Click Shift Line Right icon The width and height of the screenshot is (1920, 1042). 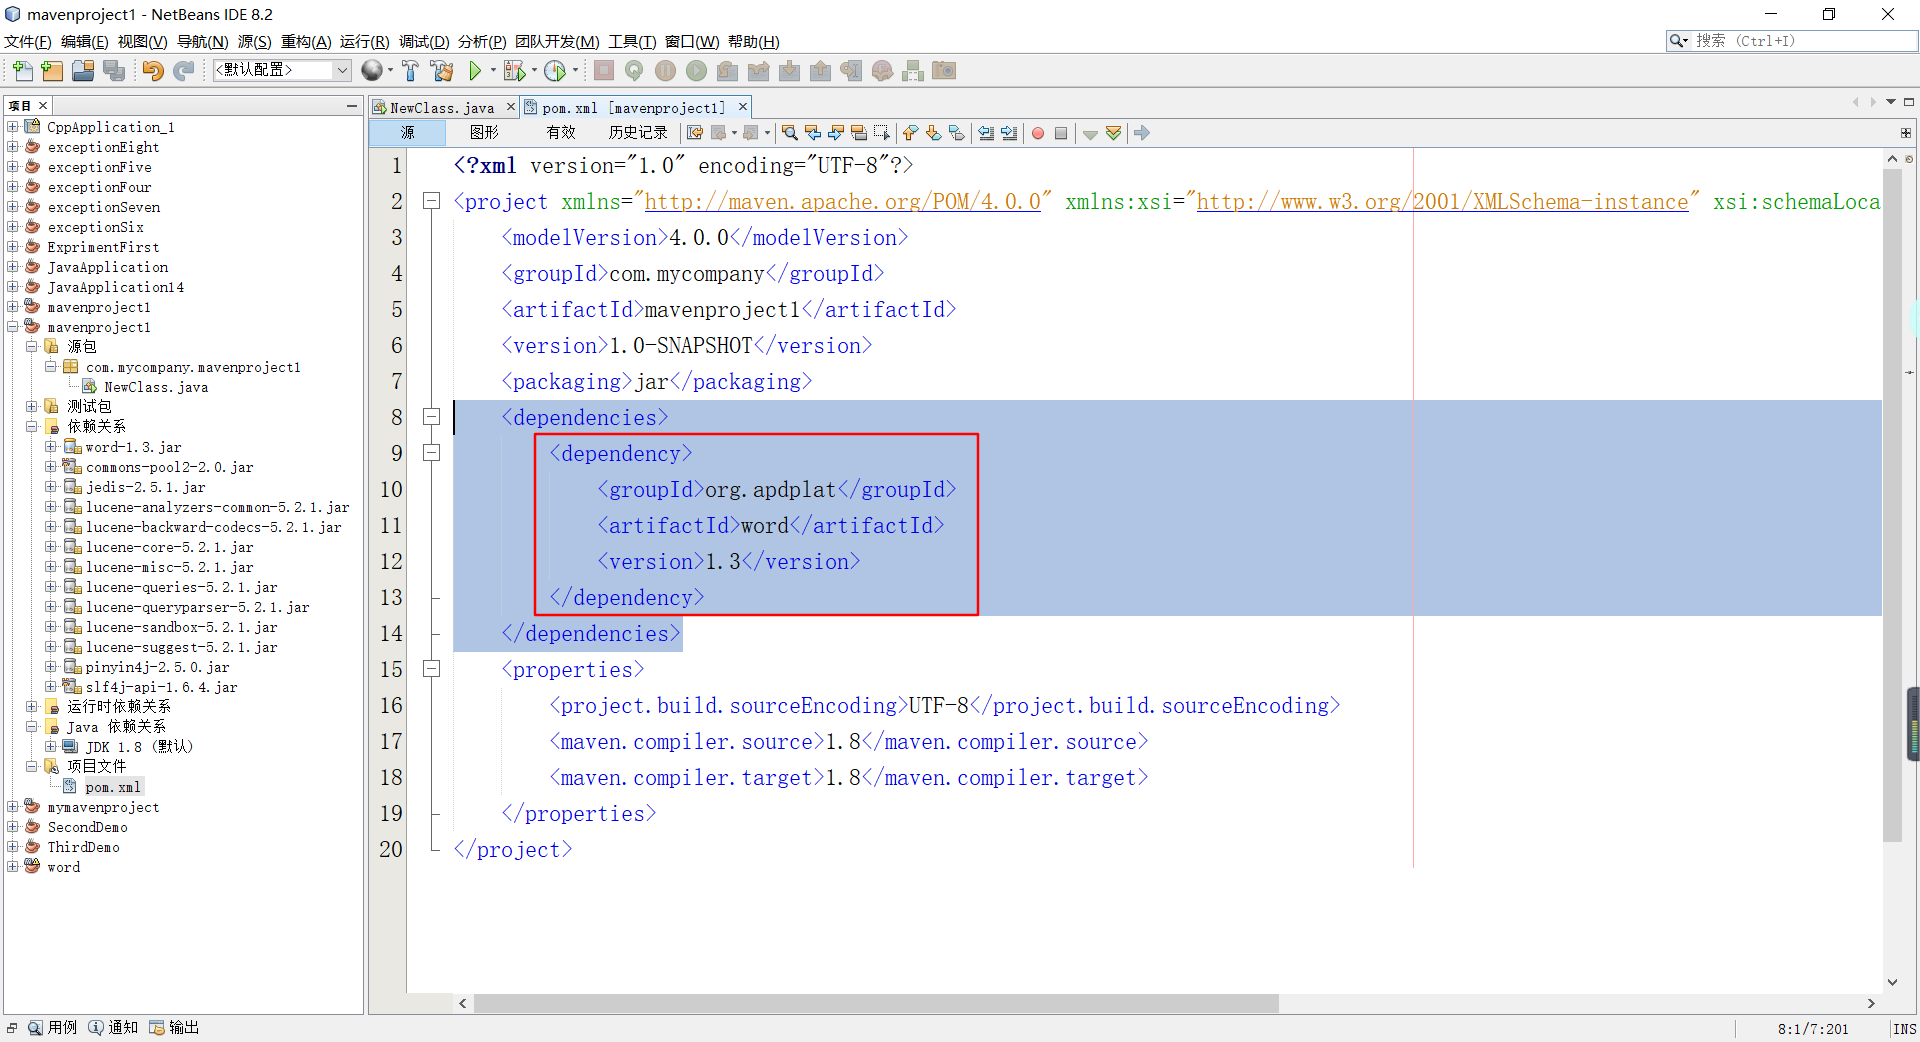coord(1009,133)
